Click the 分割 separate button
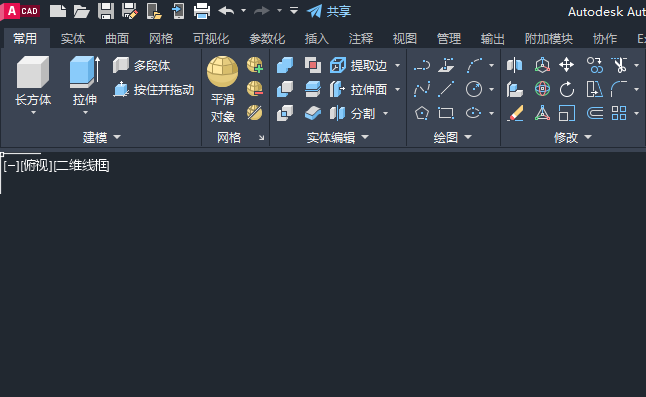The image size is (646, 397). coord(352,113)
